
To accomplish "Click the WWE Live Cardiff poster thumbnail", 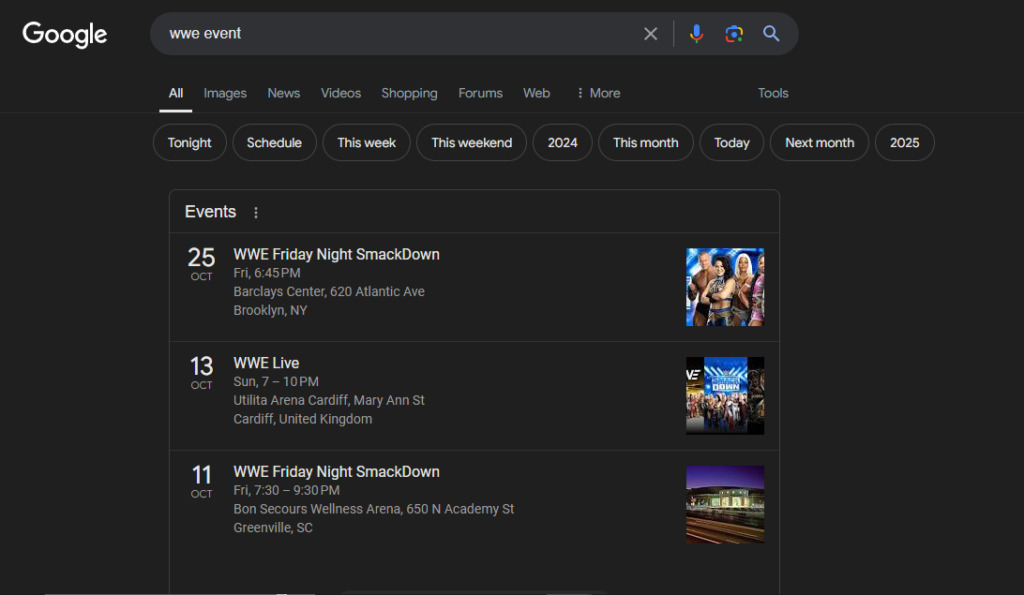I will (x=725, y=396).
